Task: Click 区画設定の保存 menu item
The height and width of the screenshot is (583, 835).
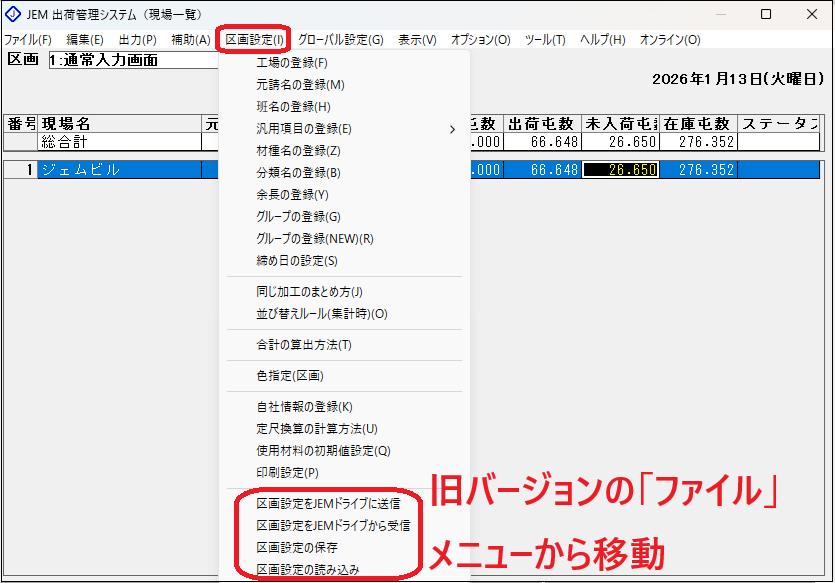Action: 297,547
